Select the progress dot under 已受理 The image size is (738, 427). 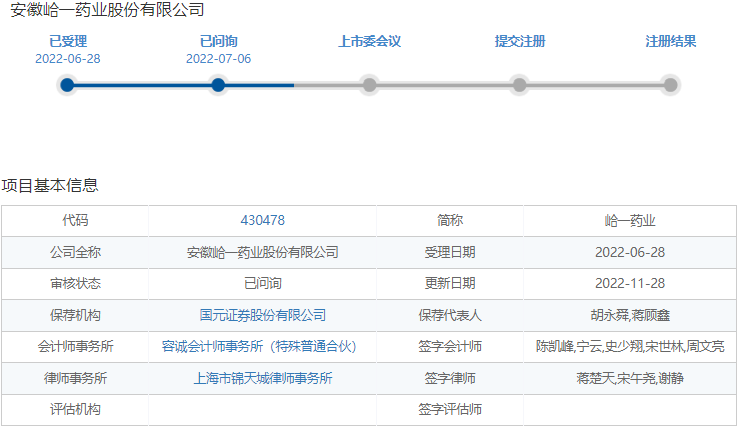click(67, 85)
